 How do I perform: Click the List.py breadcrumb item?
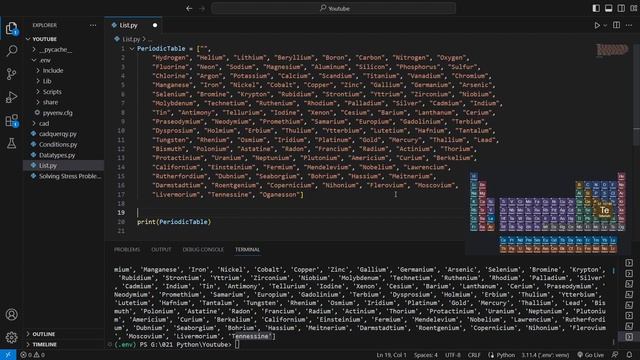(x=131, y=39)
